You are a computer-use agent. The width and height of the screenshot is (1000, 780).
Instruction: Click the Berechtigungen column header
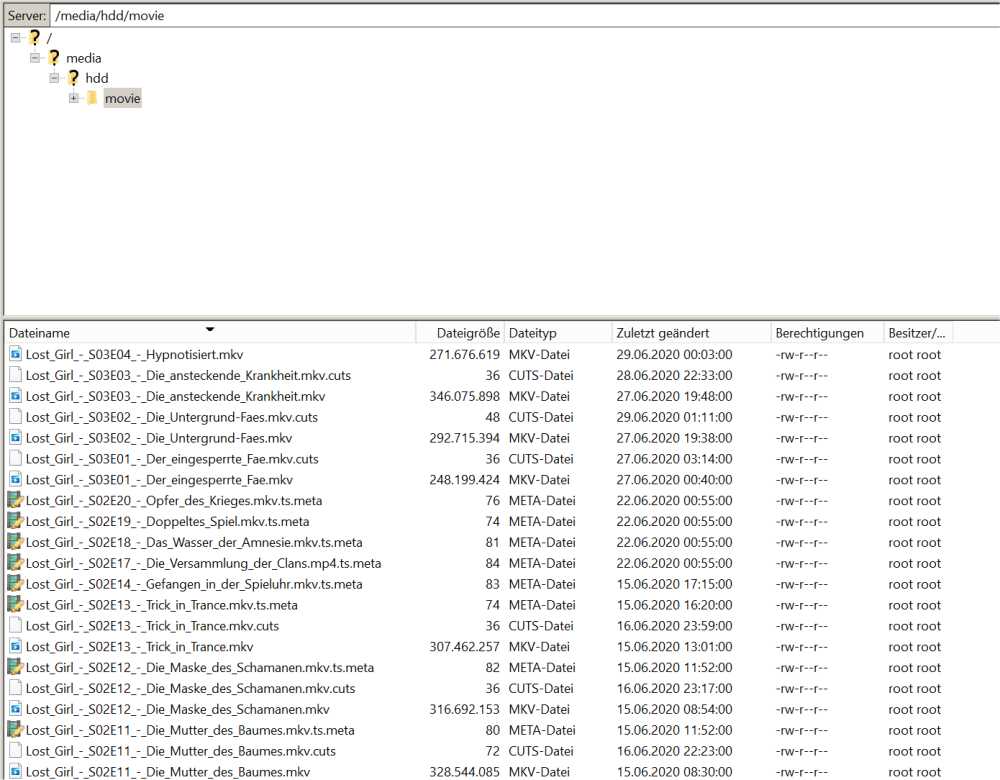[x=819, y=332]
